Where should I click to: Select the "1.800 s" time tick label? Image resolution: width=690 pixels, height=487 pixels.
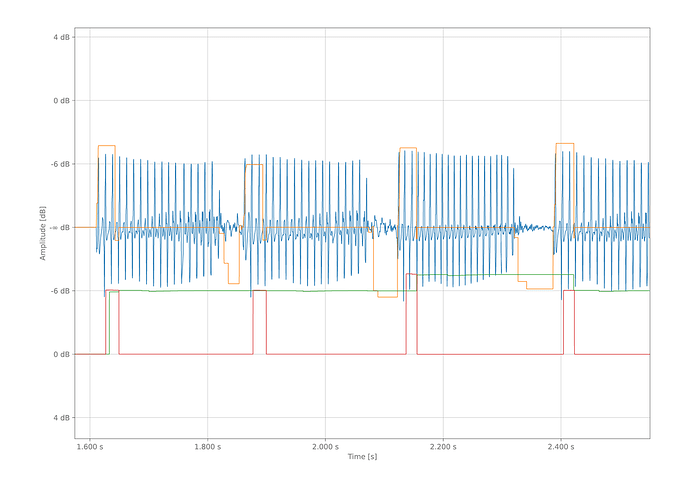point(208,447)
